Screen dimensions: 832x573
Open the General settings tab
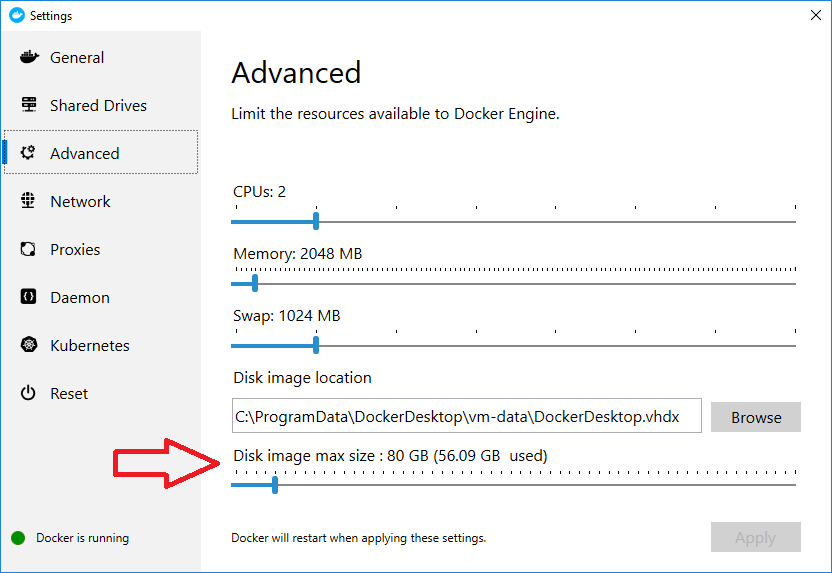pos(77,57)
